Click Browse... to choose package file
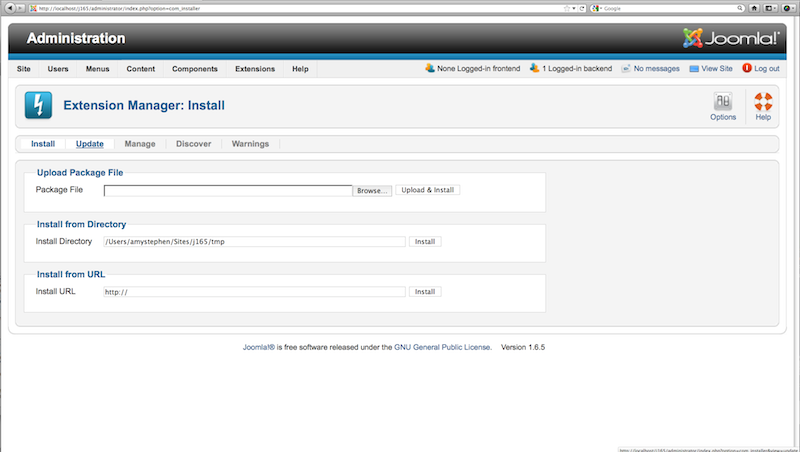800x452 pixels. point(372,190)
